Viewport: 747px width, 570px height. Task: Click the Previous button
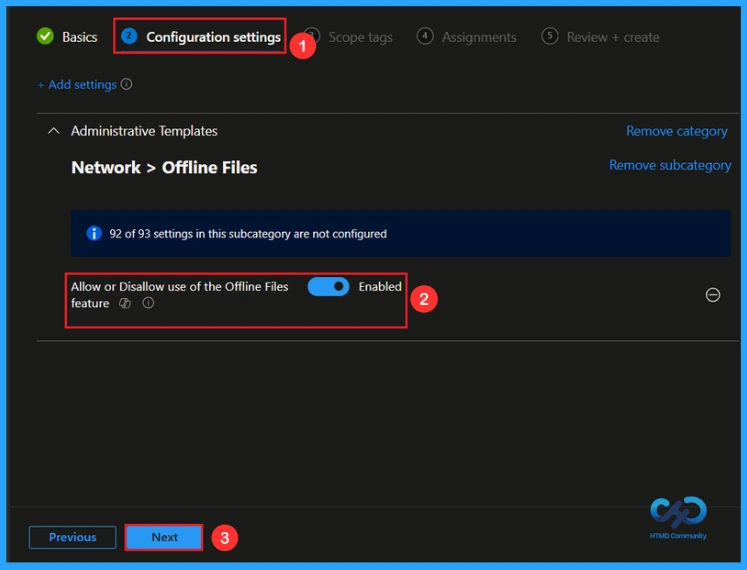point(72,537)
